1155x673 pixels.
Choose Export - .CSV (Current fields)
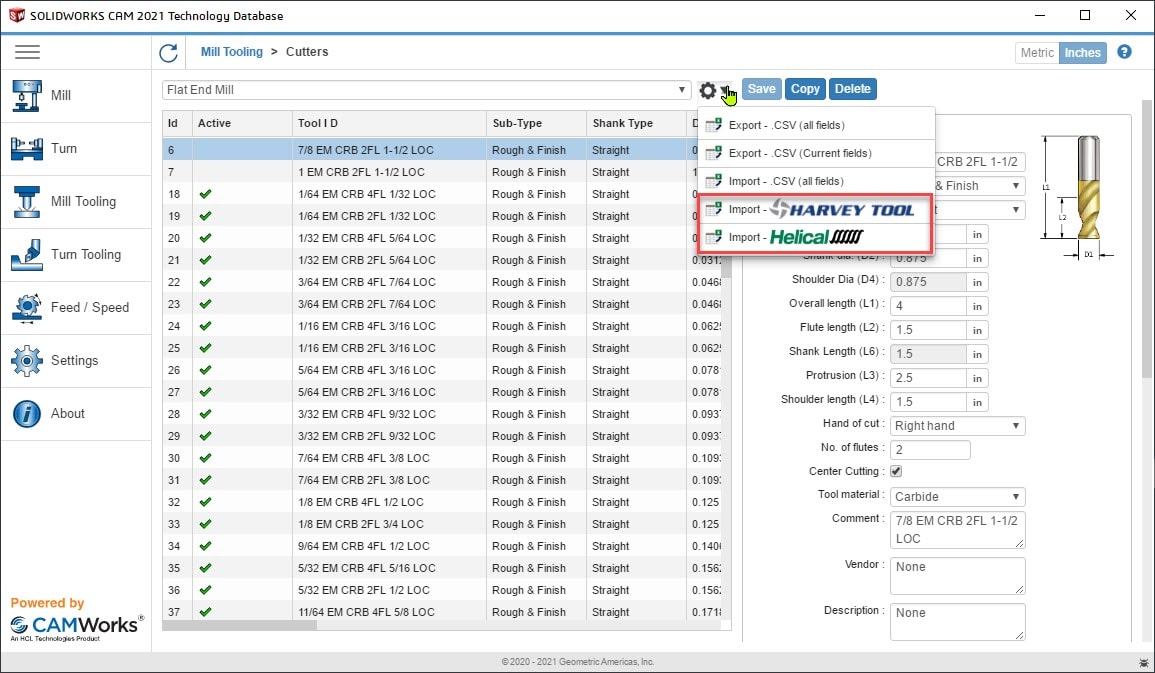click(816, 153)
